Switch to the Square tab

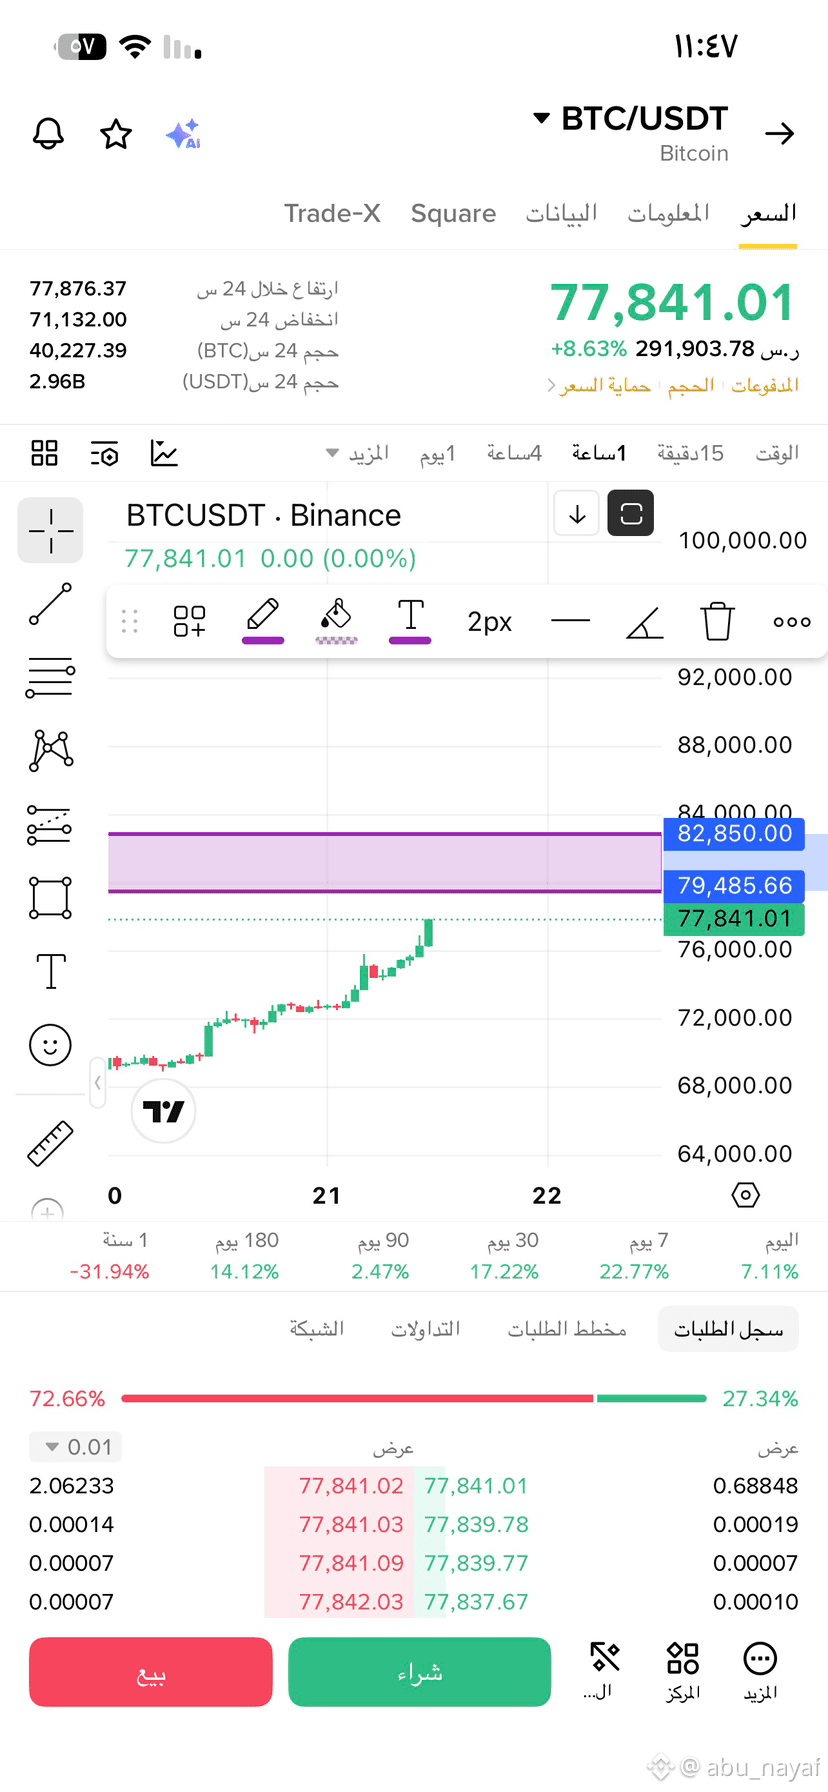(x=453, y=213)
